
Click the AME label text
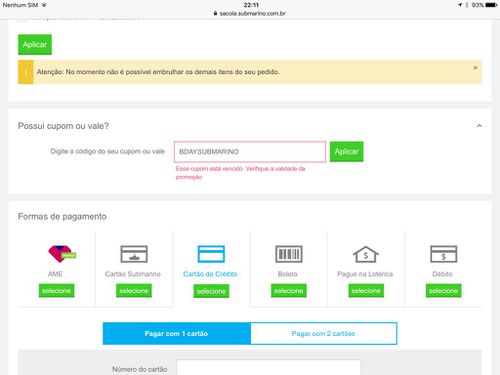tap(55, 274)
